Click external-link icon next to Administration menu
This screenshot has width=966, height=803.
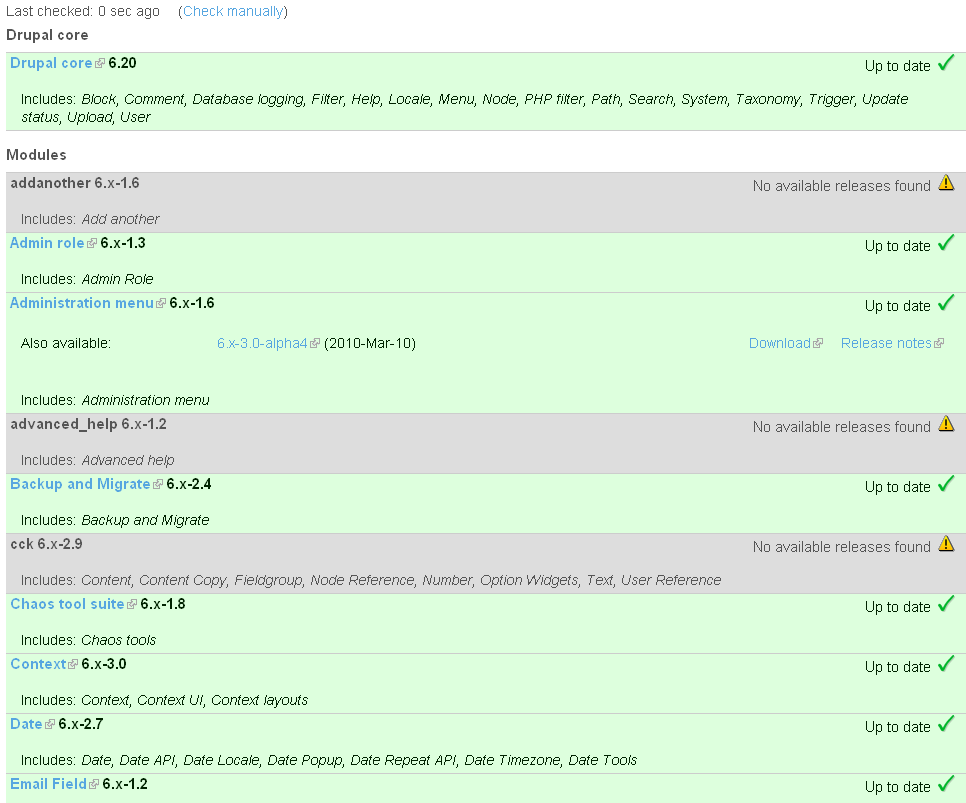click(161, 304)
